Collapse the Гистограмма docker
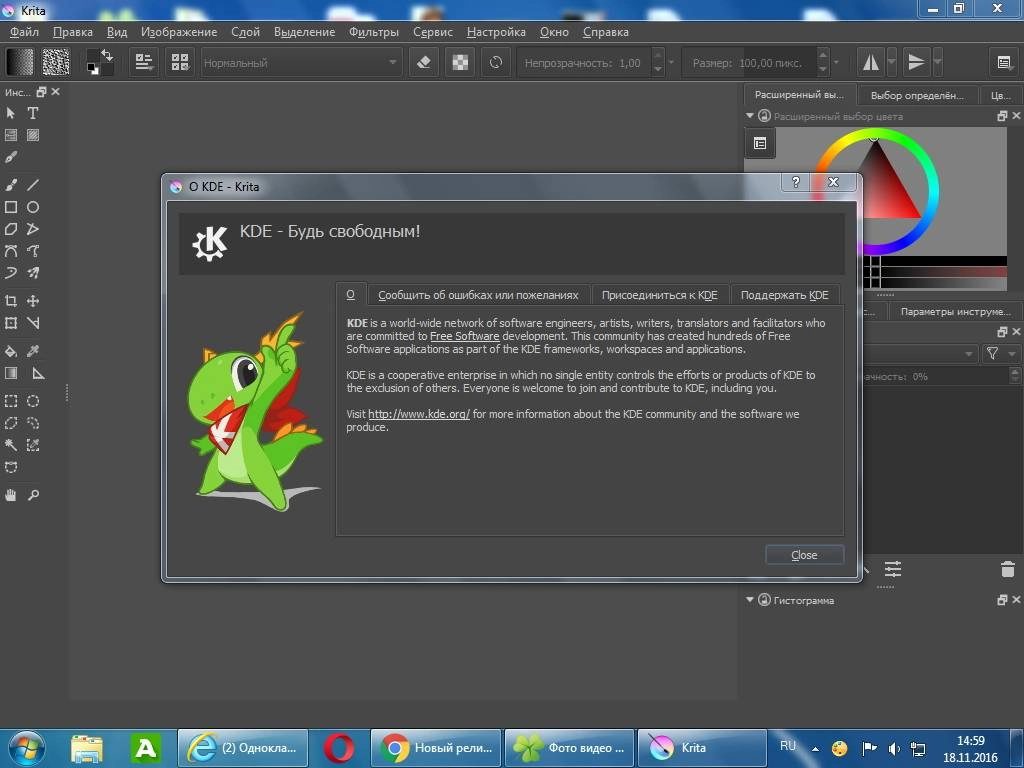The height and width of the screenshot is (768, 1024). pos(750,600)
